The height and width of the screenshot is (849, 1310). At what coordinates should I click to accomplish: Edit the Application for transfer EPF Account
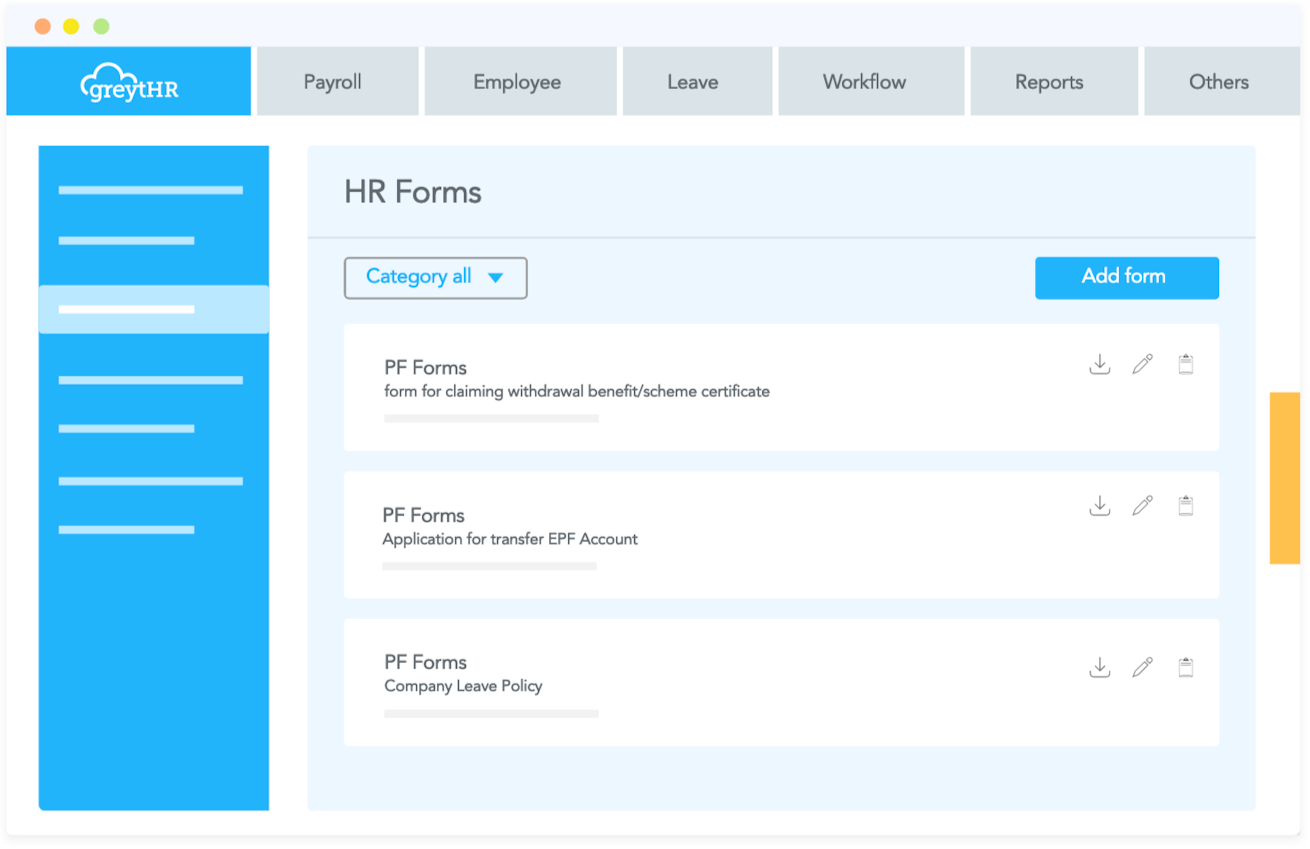[x=1143, y=506]
